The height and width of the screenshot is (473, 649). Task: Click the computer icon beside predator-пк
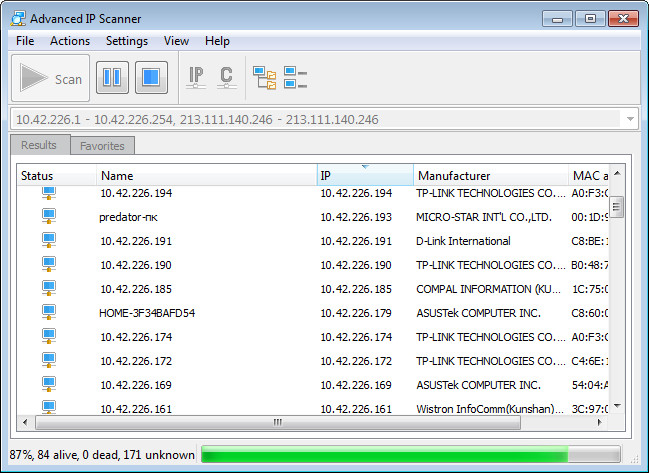coord(48,216)
